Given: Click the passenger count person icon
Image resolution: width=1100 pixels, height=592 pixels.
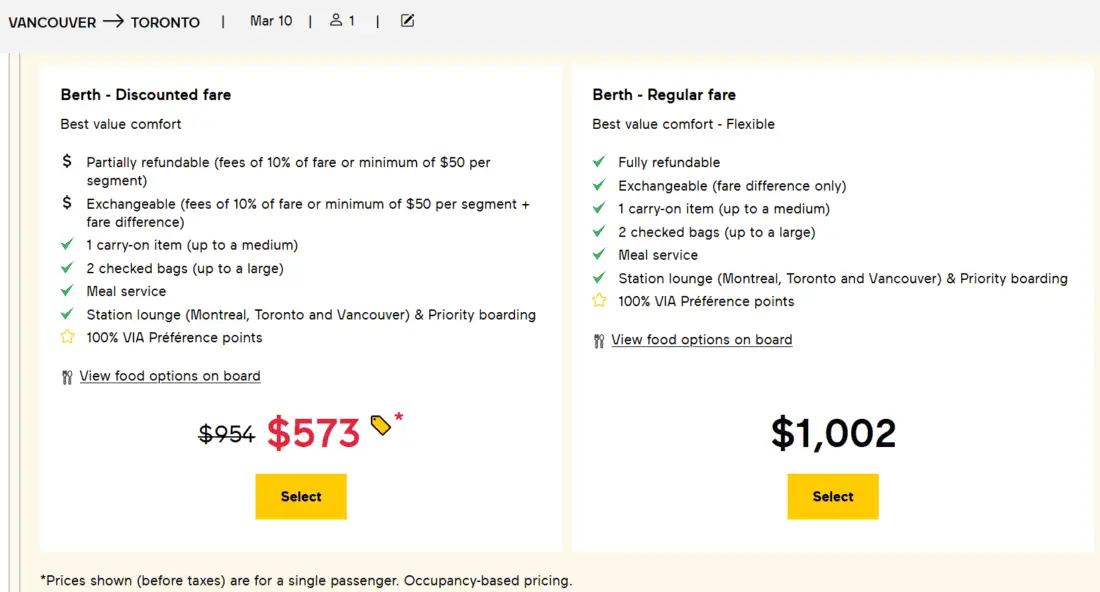Looking at the screenshot, I should click(x=336, y=20).
